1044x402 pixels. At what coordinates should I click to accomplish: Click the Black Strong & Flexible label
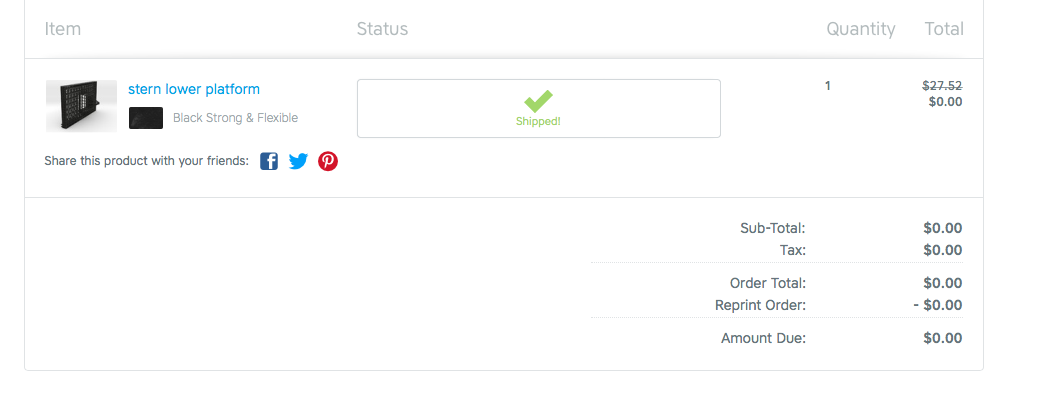236,118
